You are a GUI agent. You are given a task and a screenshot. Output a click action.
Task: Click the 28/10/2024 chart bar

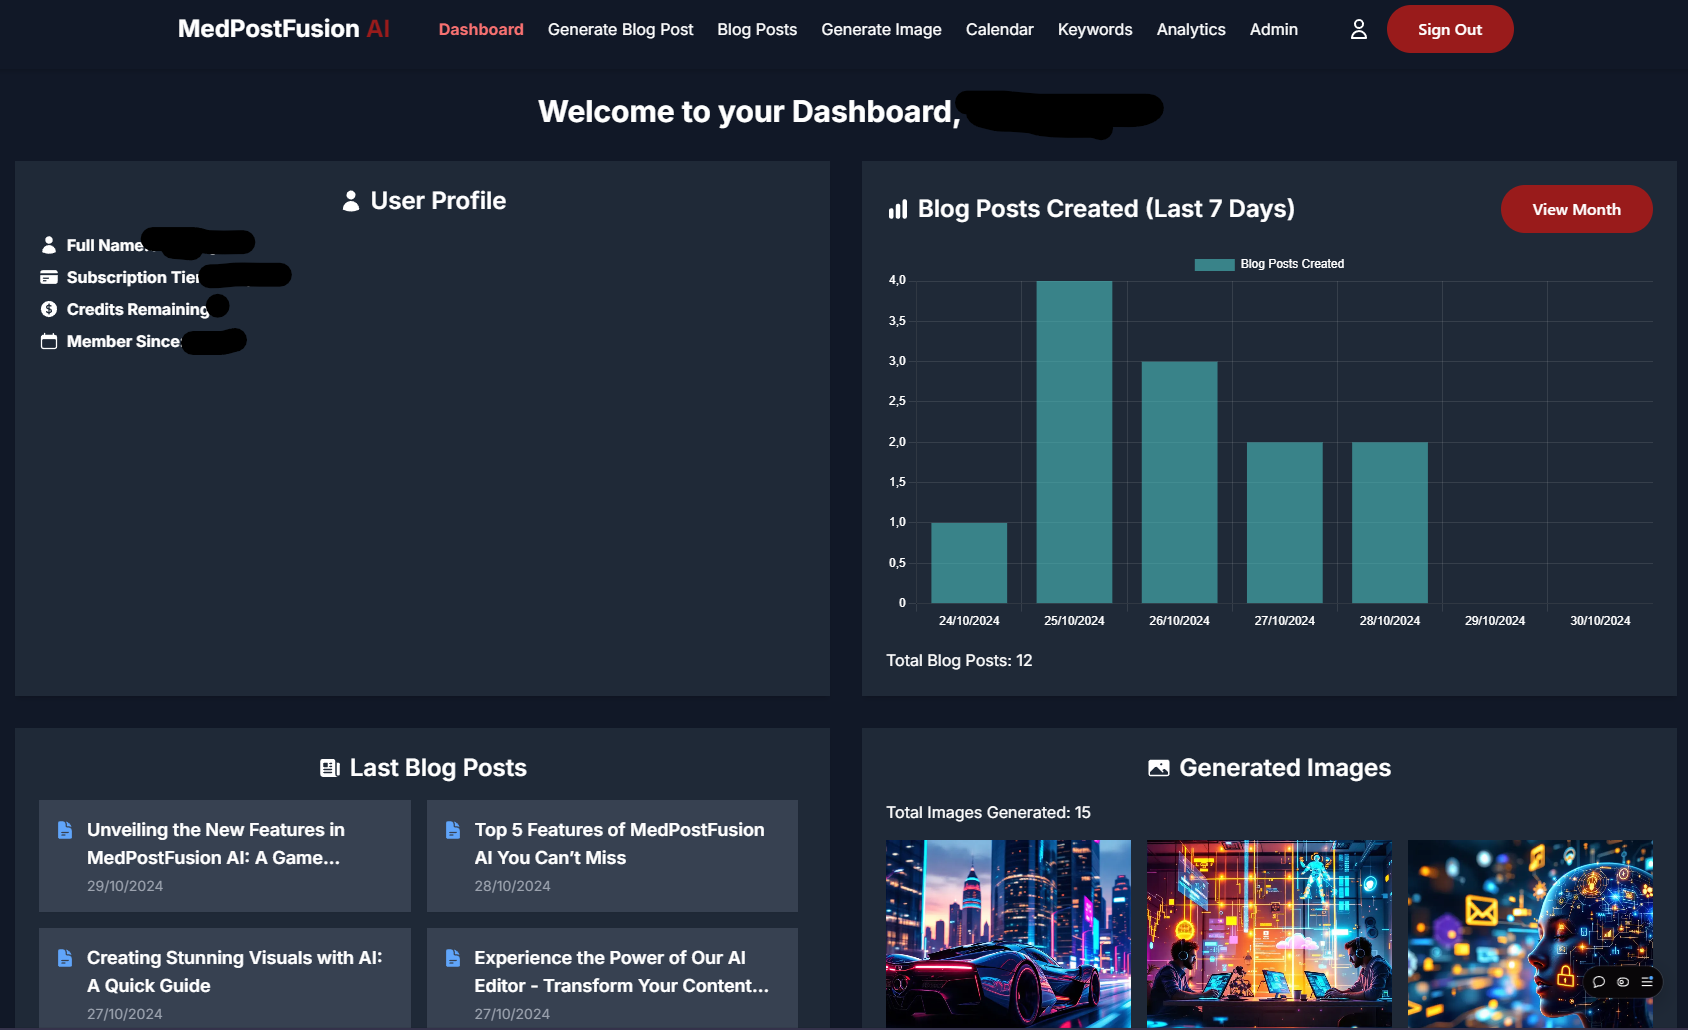click(1390, 523)
